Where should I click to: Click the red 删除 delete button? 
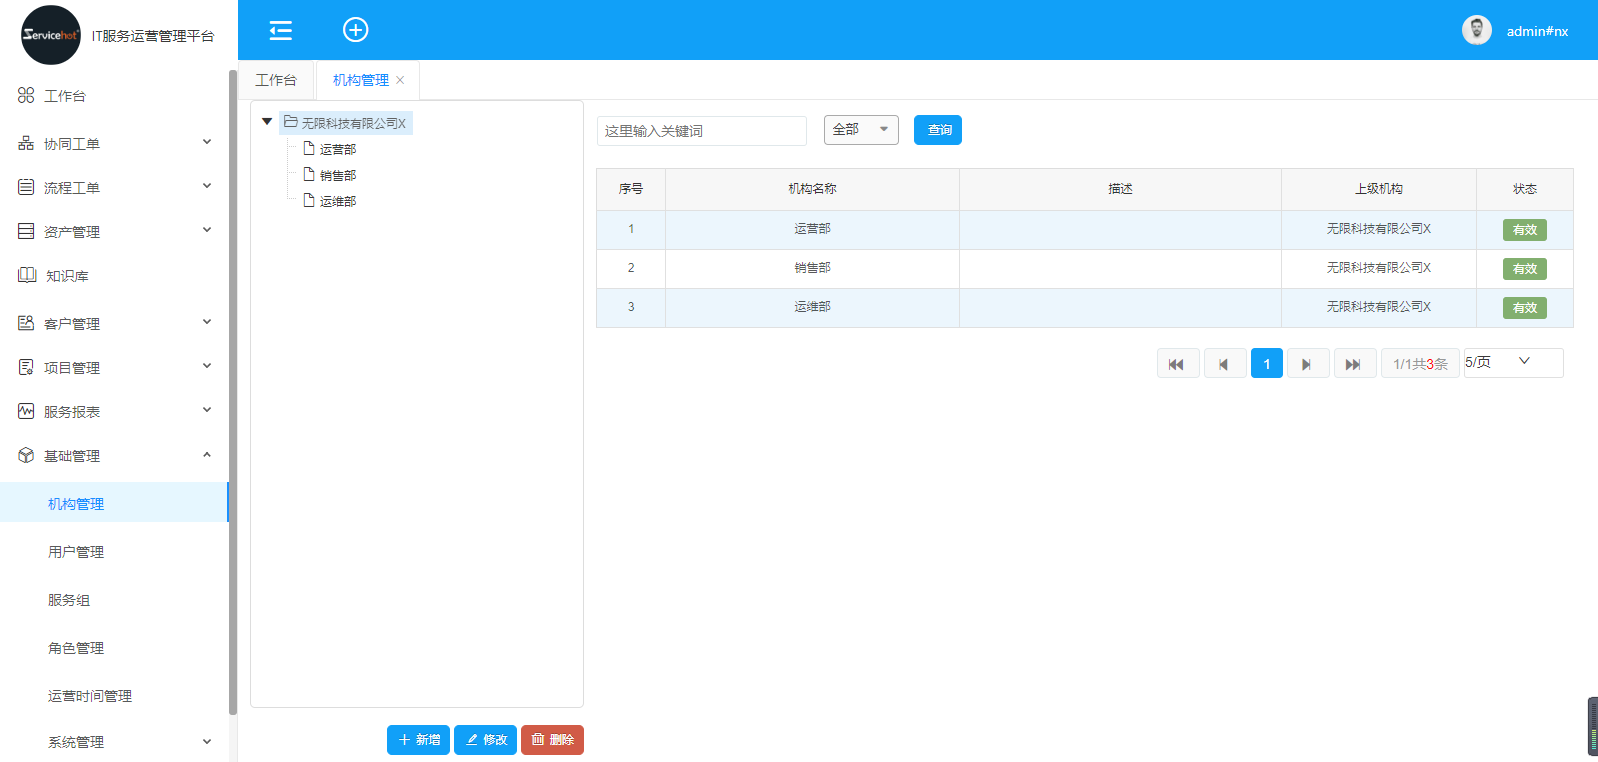552,740
